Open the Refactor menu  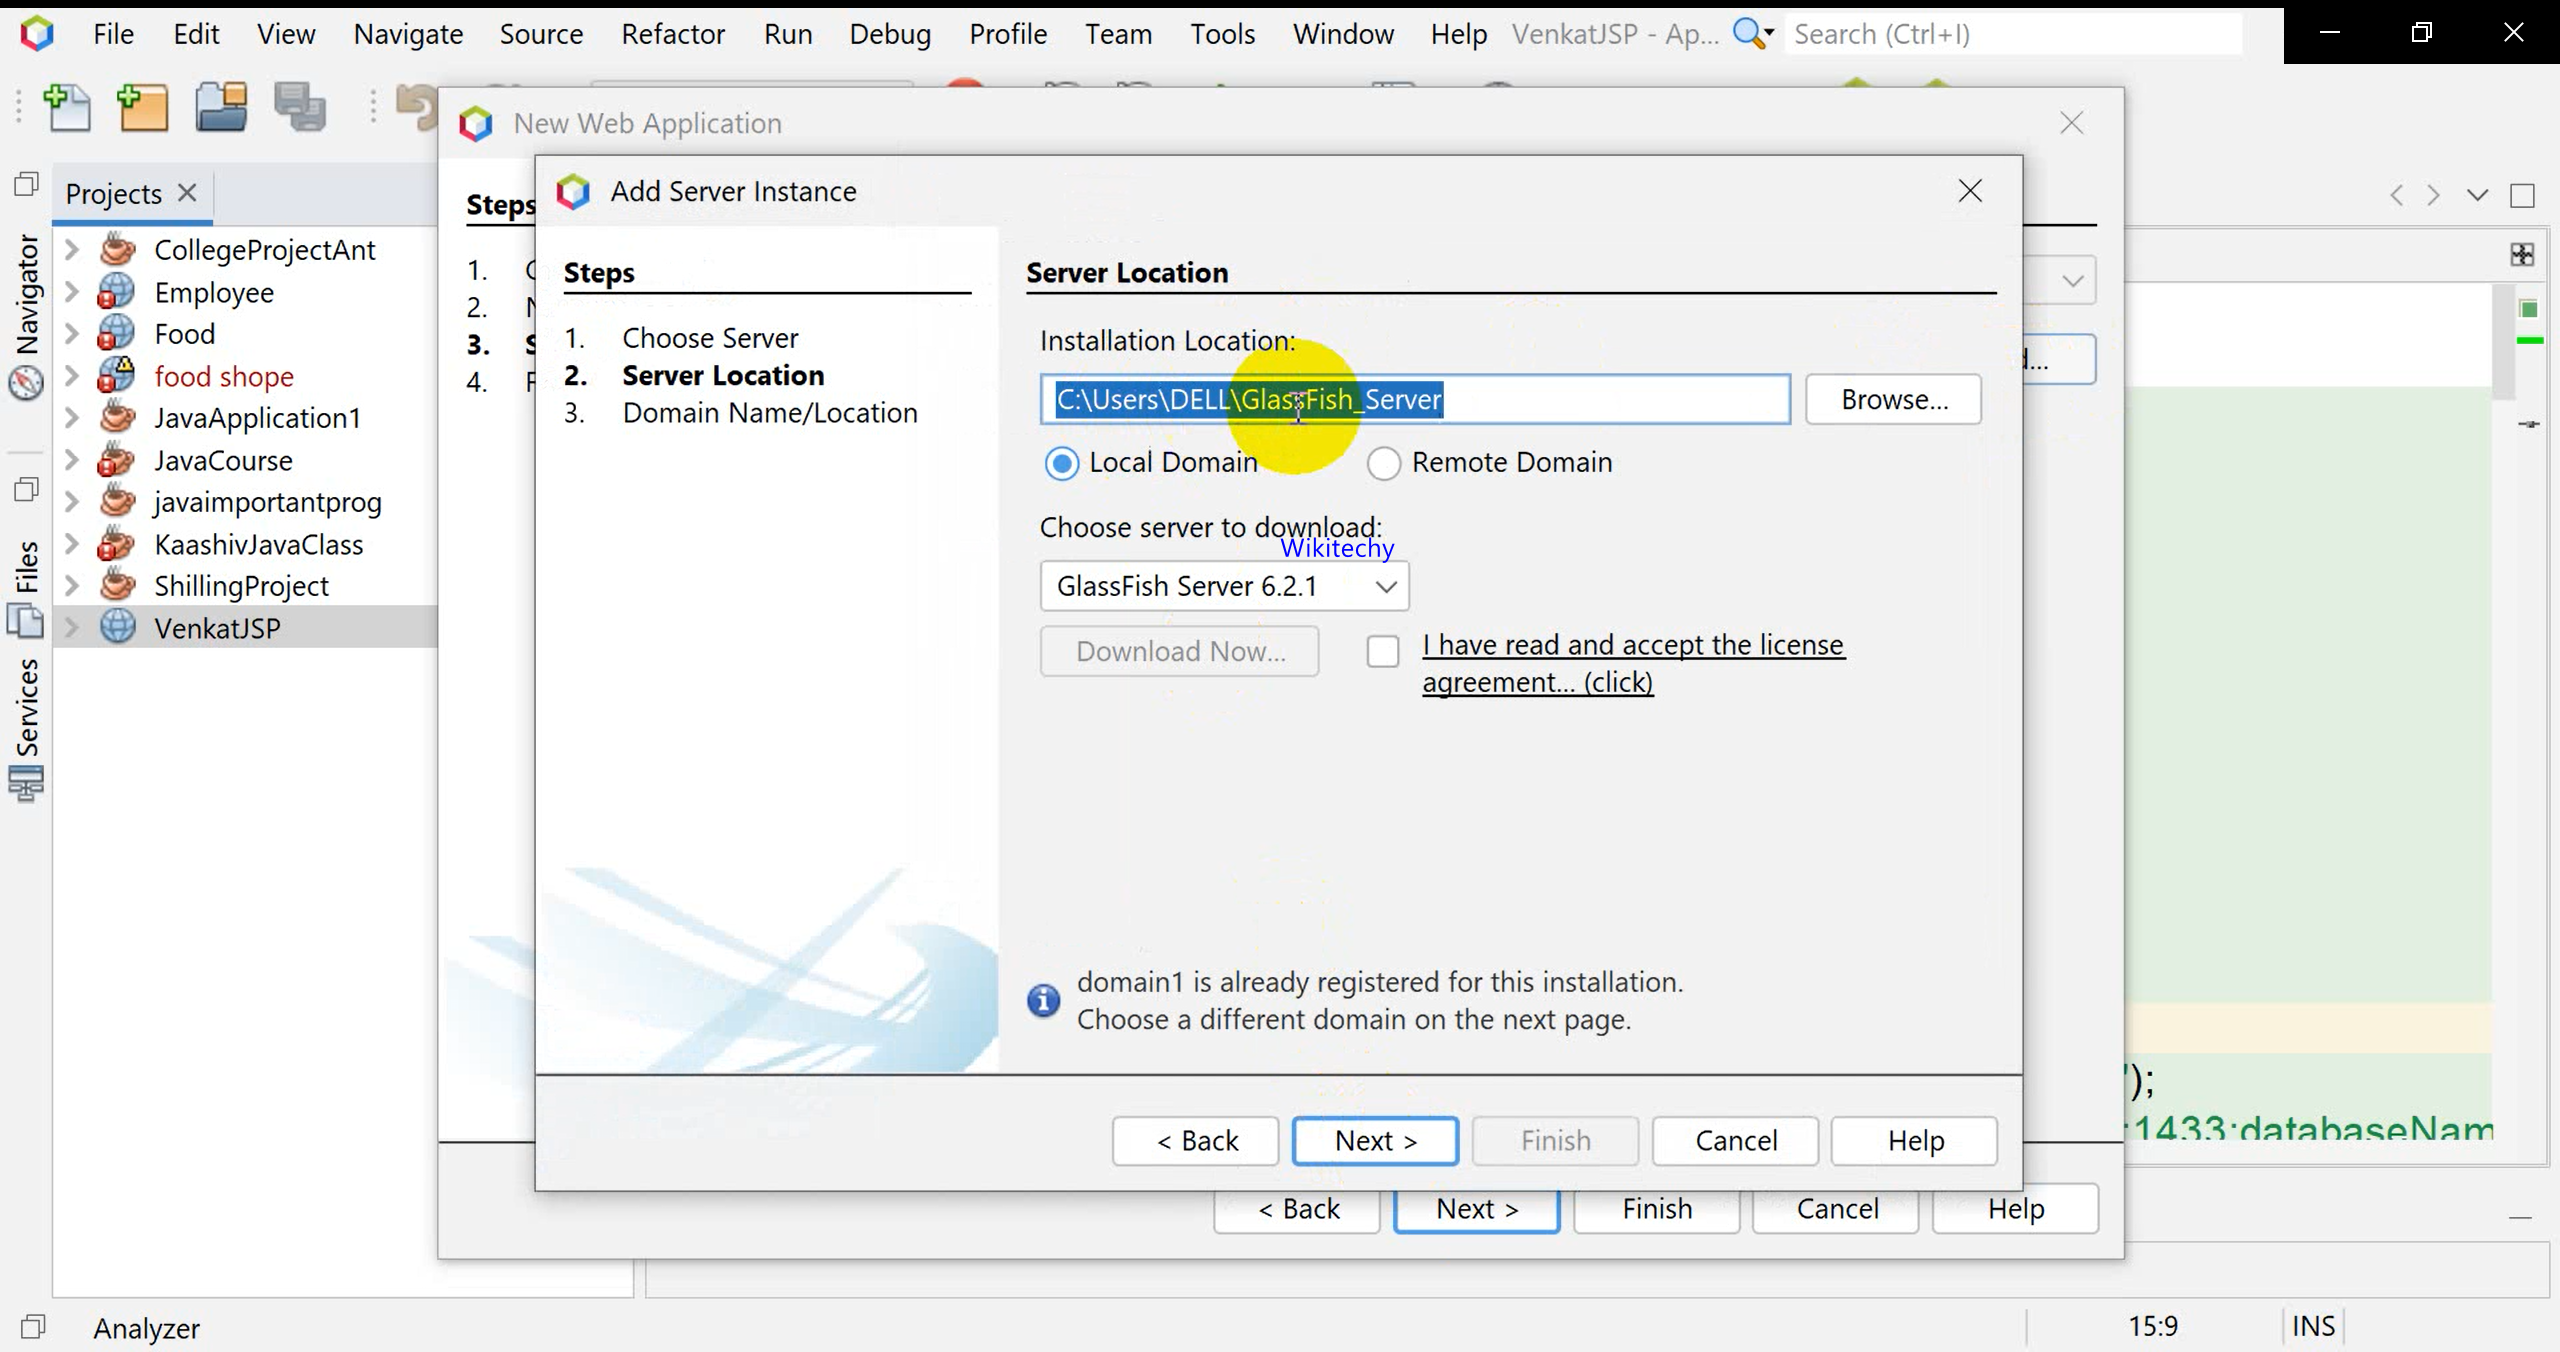click(673, 34)
